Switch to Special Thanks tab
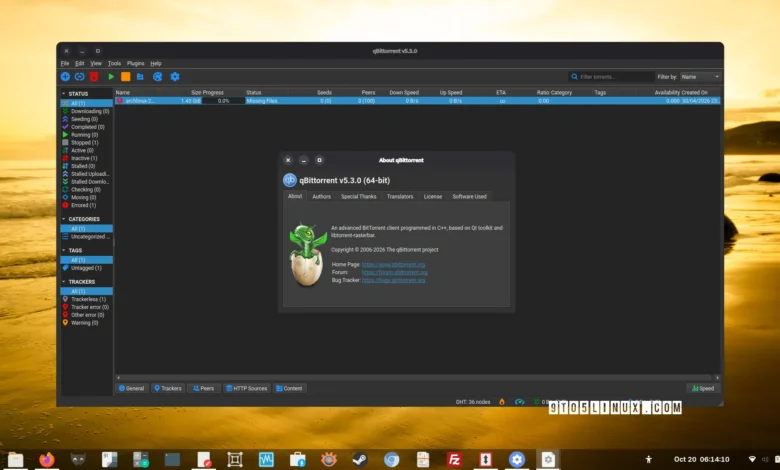This screenshot has width=780, height=470. 359,196
